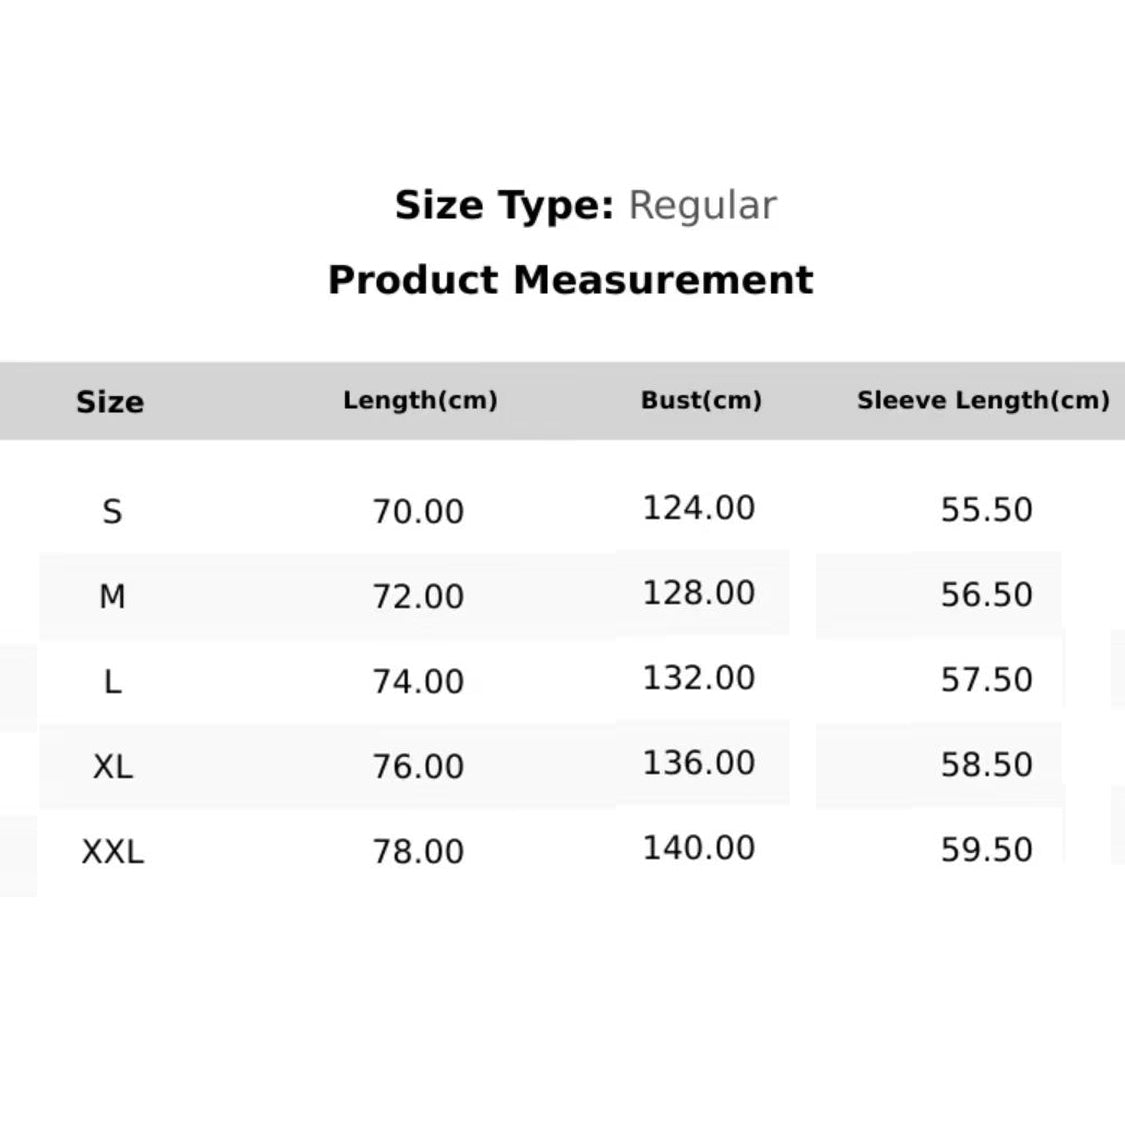Select the 59.50 sleeve length value

[986, 850]
